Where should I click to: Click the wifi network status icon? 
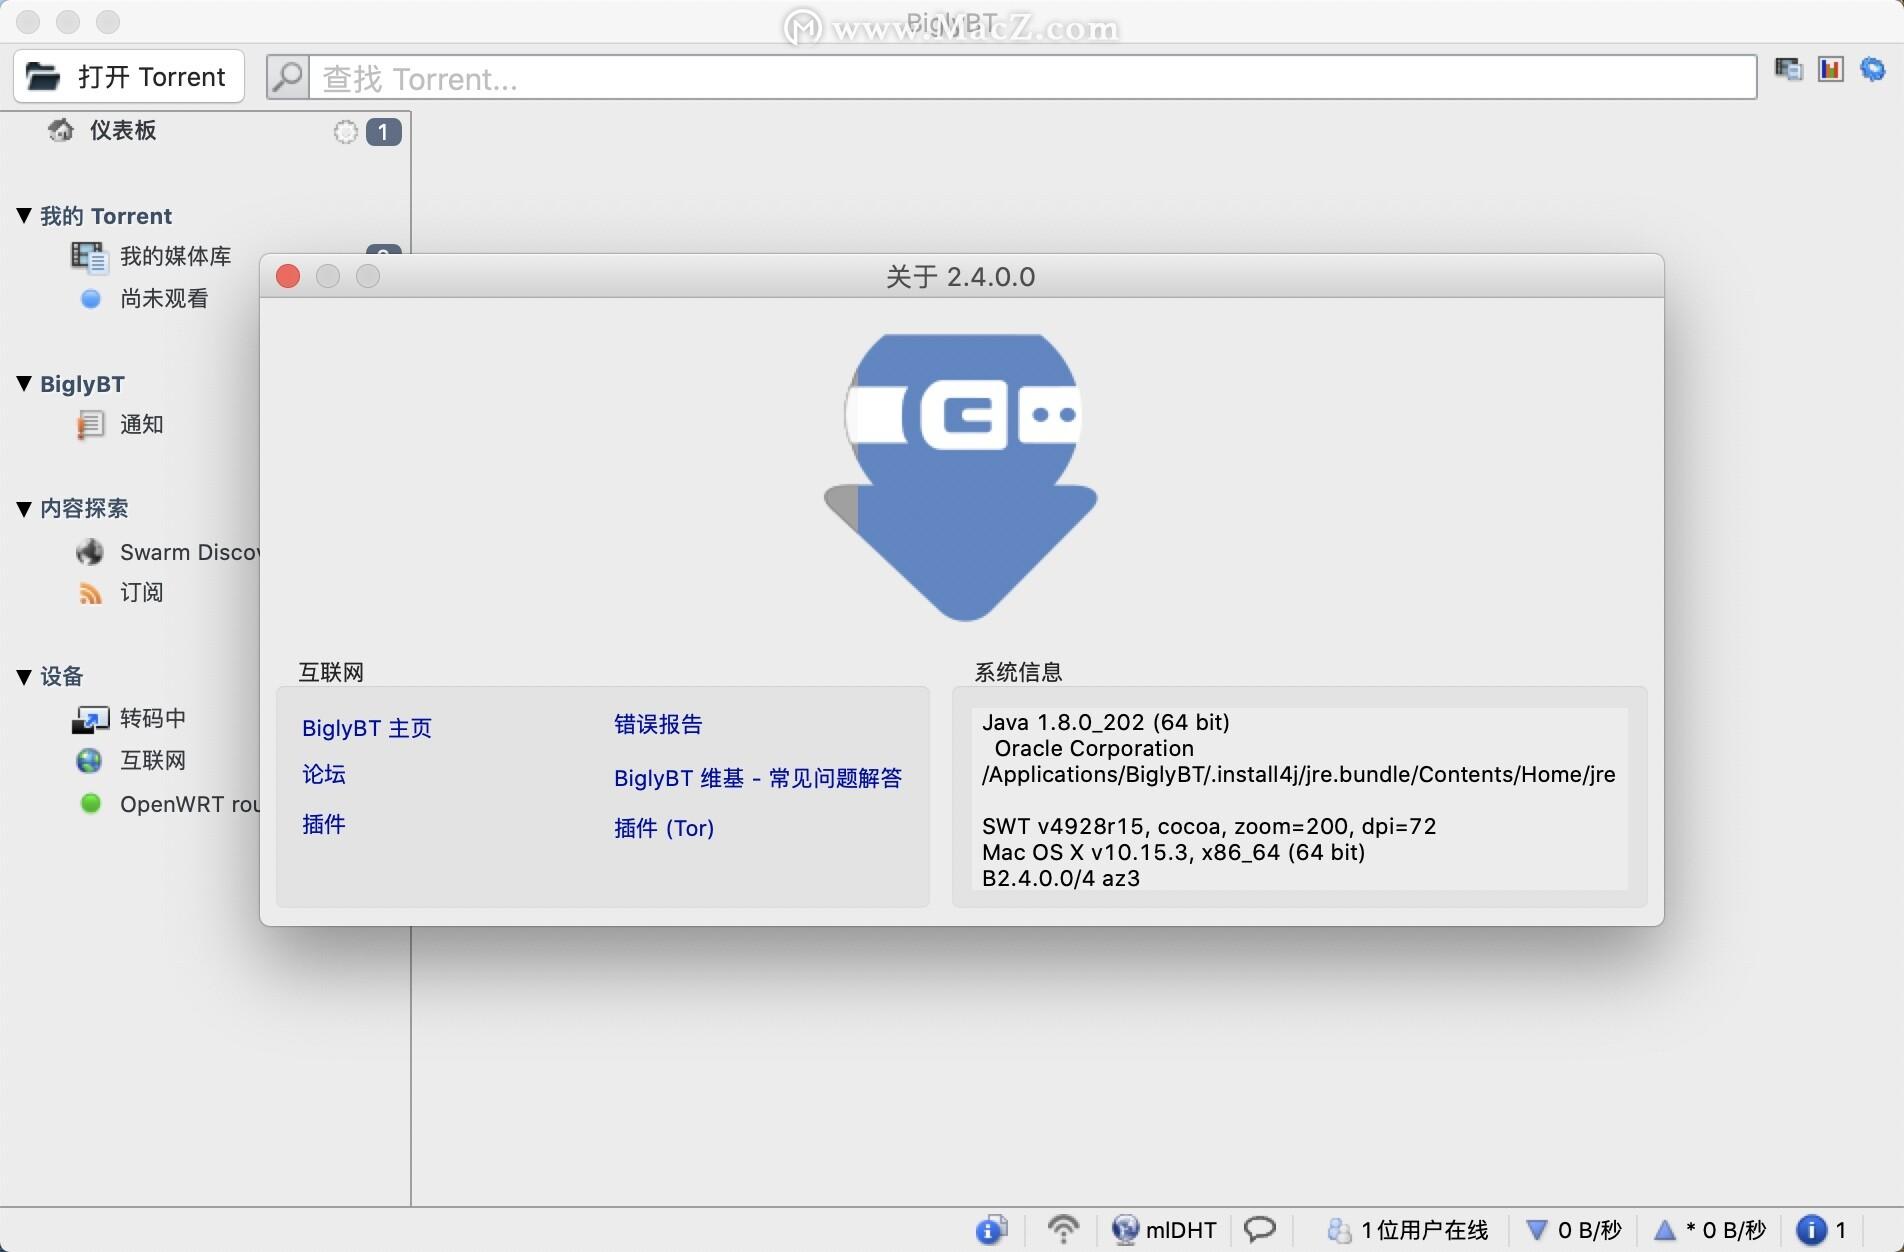(x=1063, y=1229)
